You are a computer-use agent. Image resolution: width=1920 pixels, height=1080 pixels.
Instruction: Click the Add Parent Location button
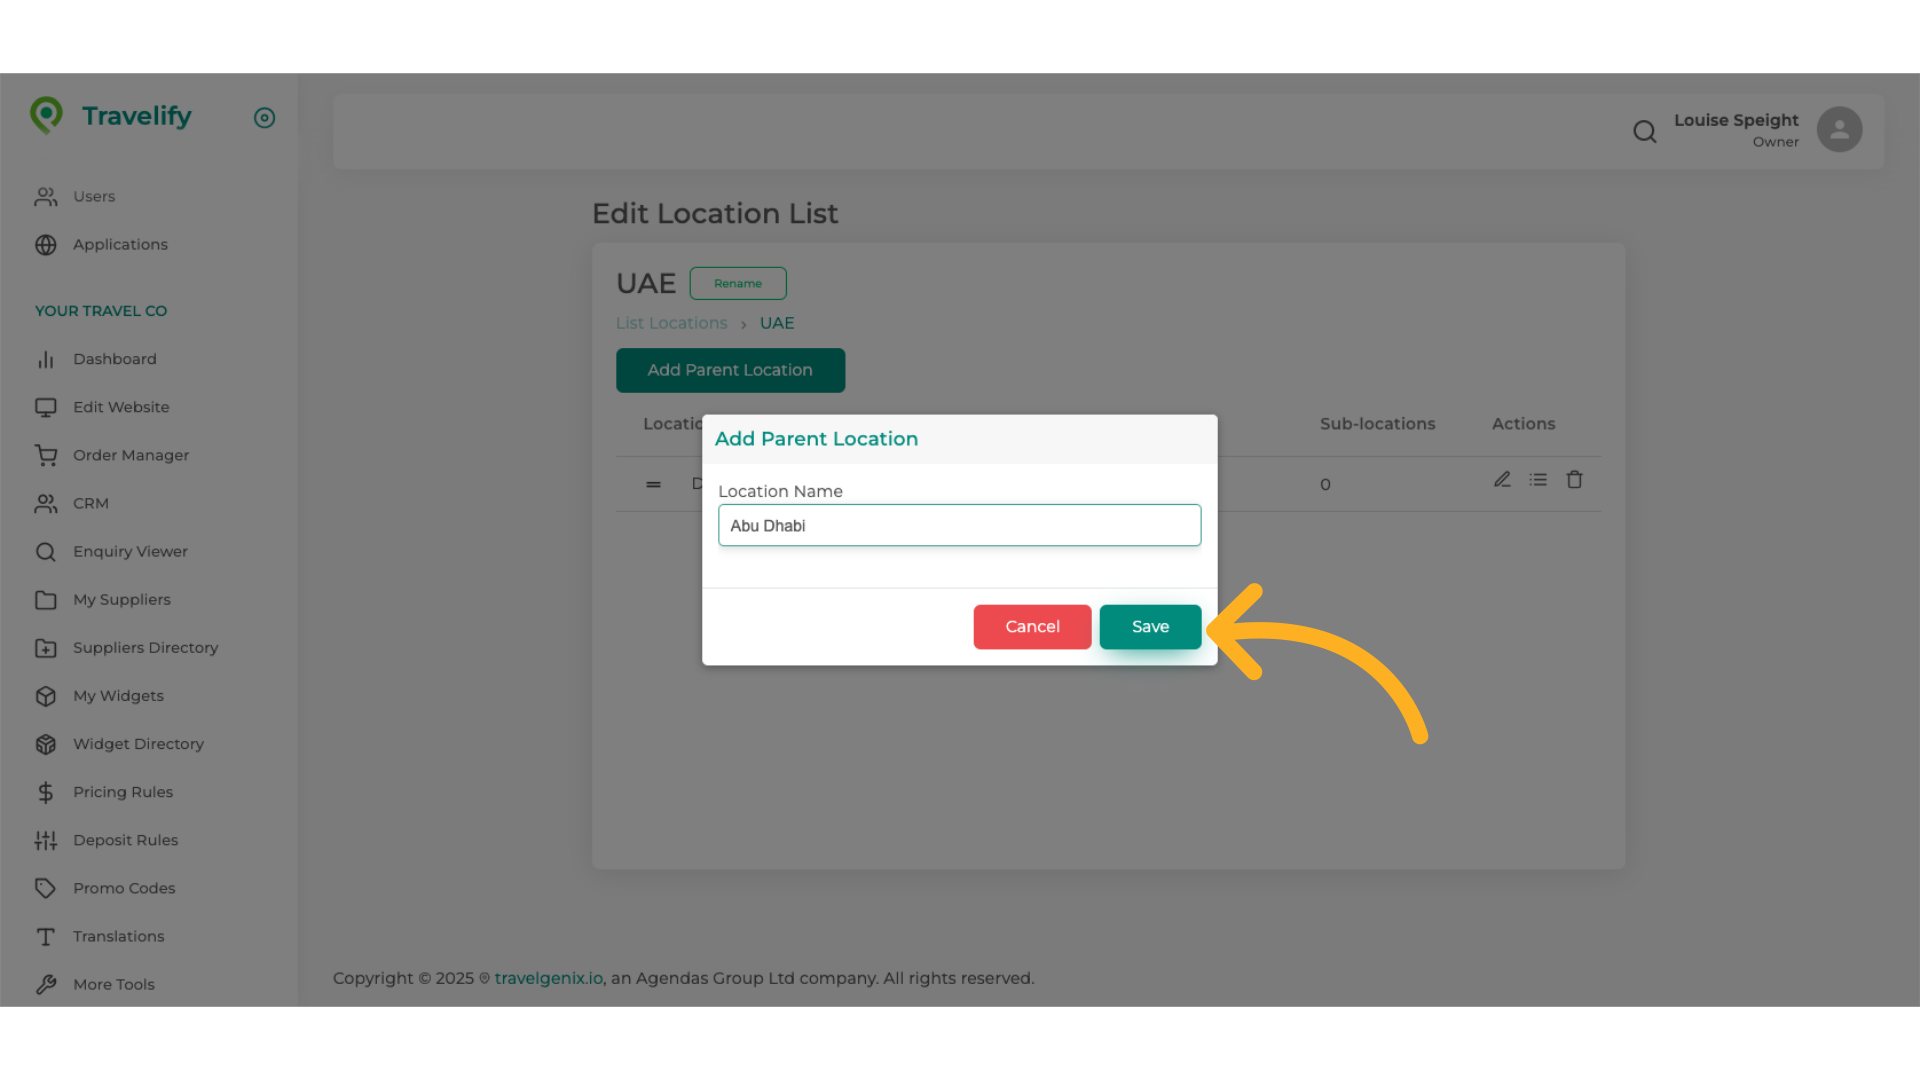click(x=730, y=370)
